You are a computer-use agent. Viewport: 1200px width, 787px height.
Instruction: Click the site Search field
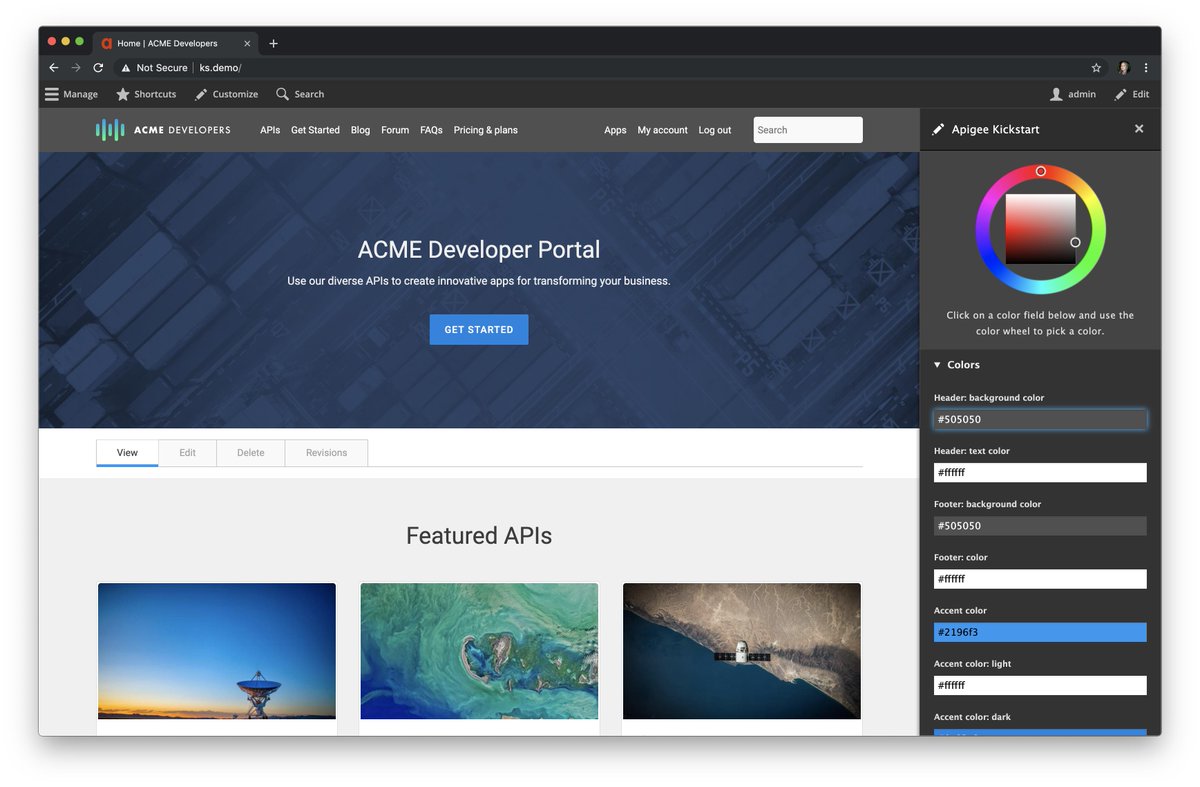click(x=808, y=130)
